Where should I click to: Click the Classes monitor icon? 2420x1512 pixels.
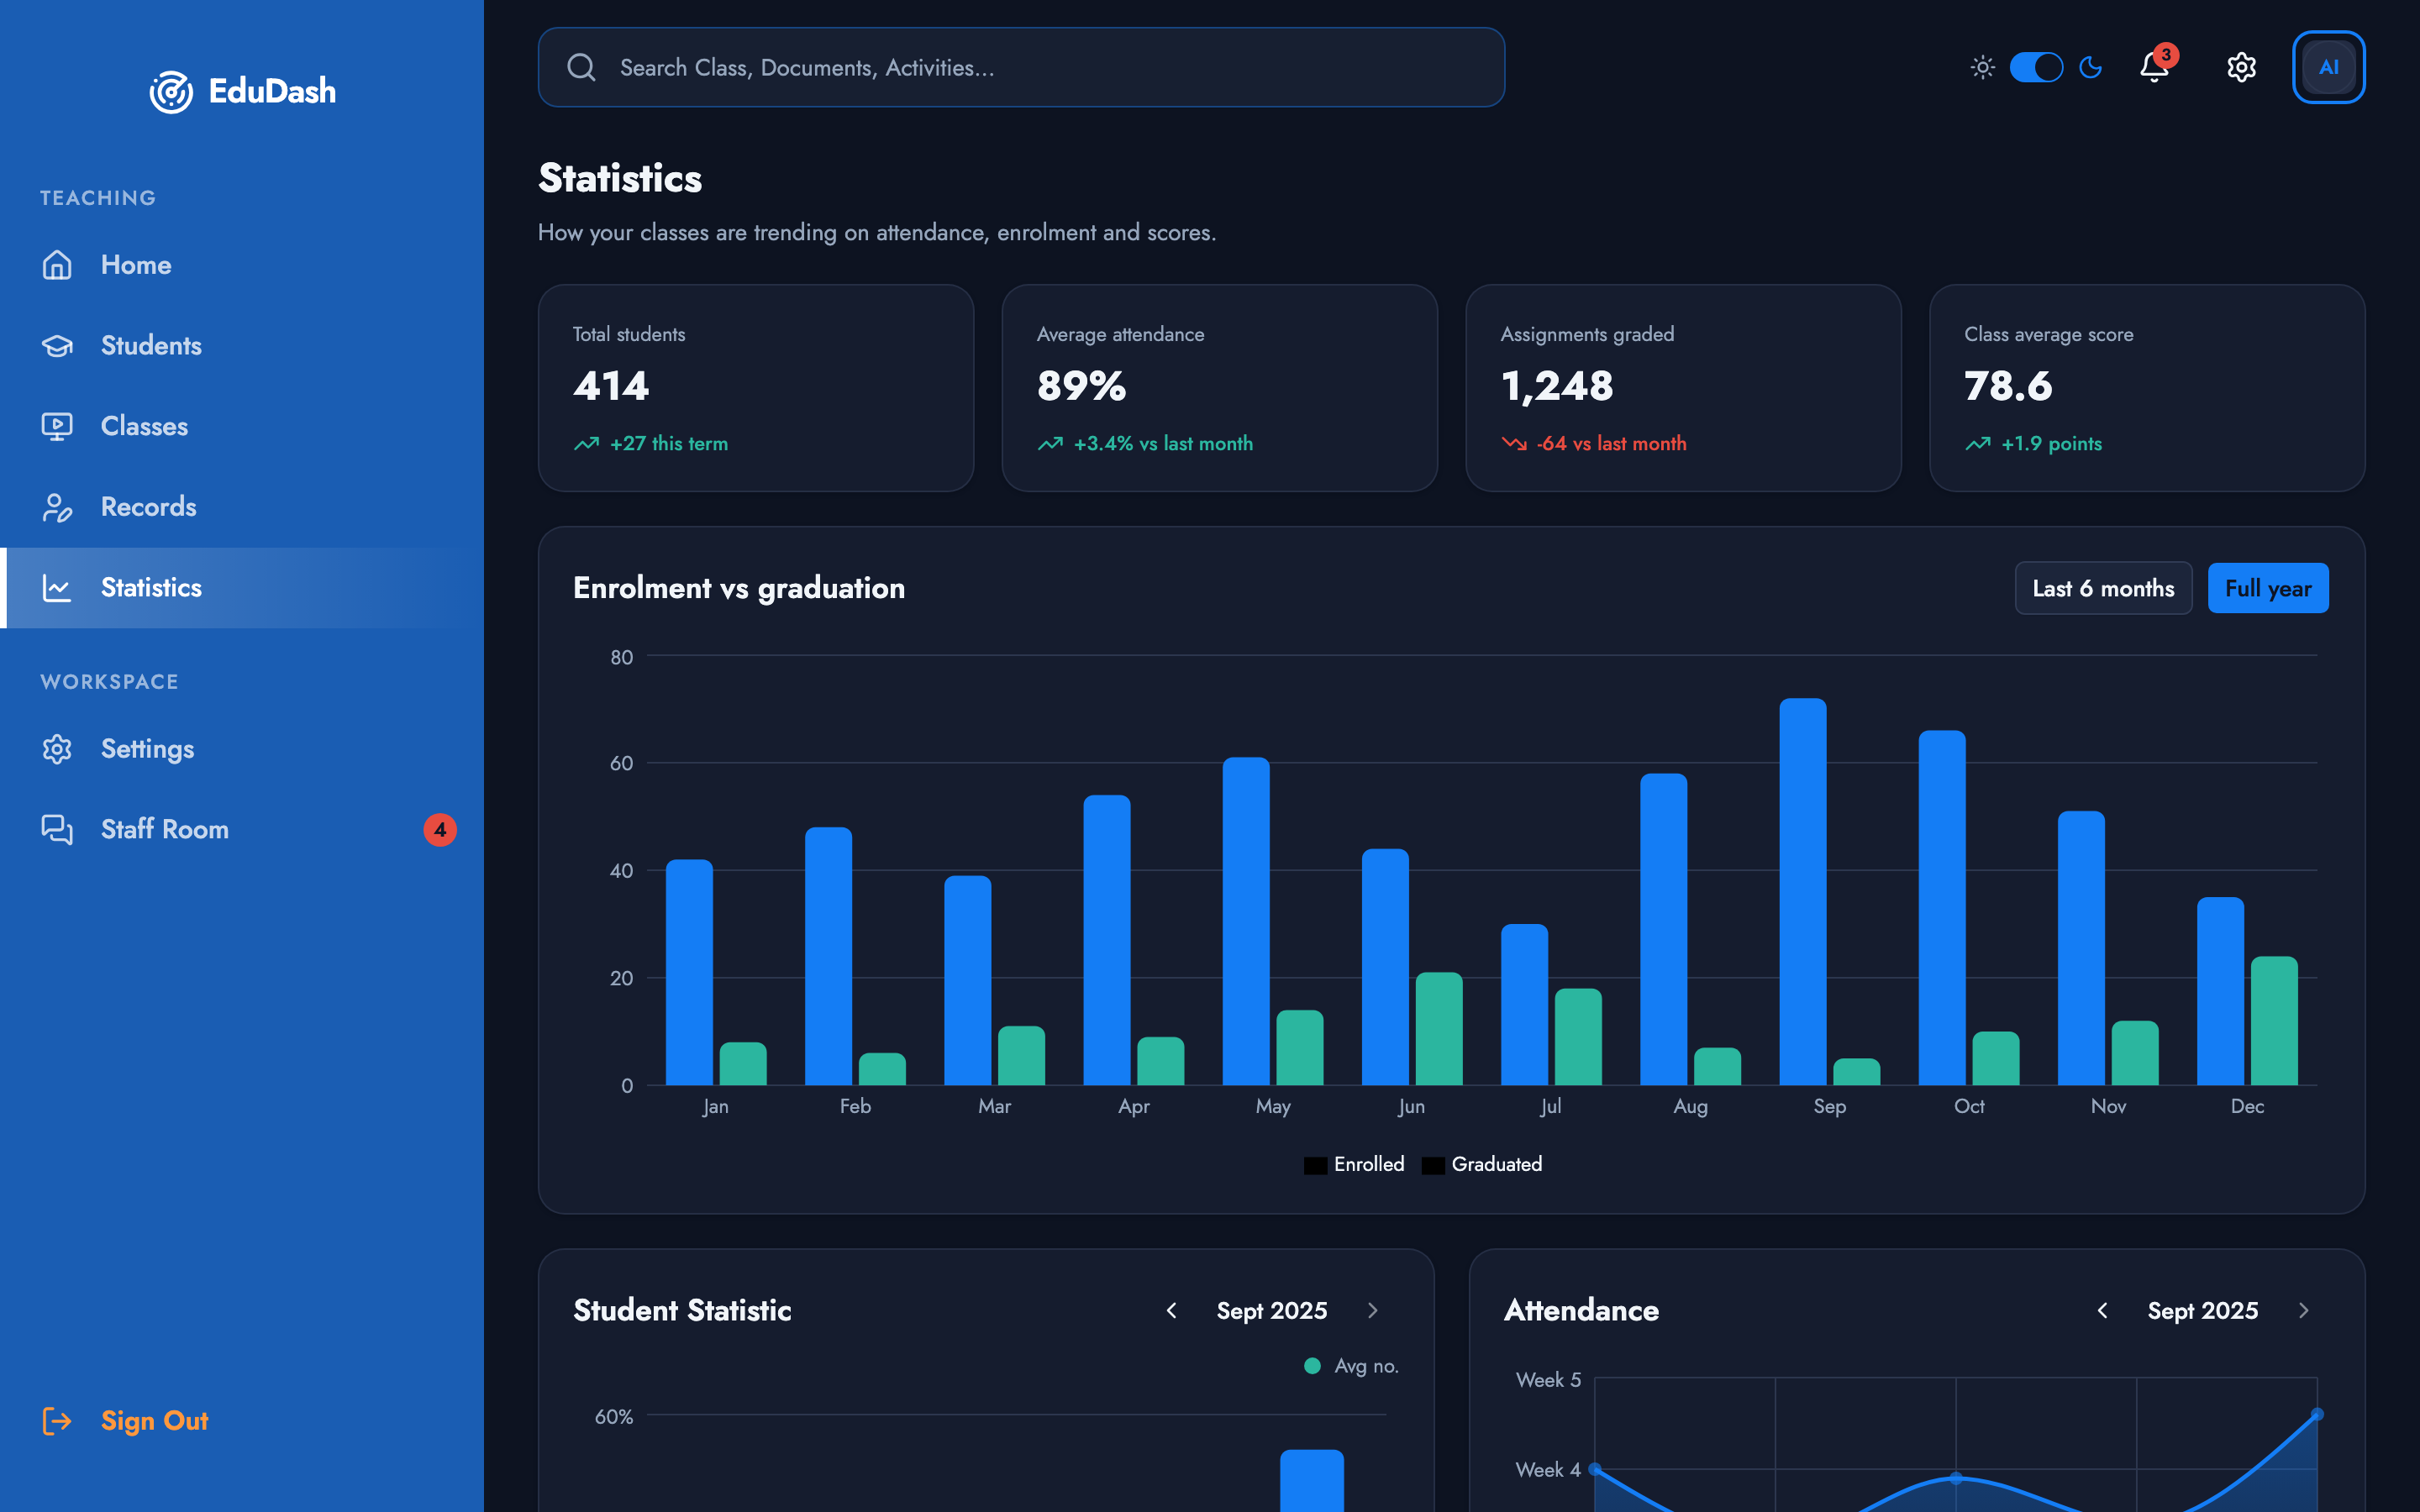(x=57, y=426)
